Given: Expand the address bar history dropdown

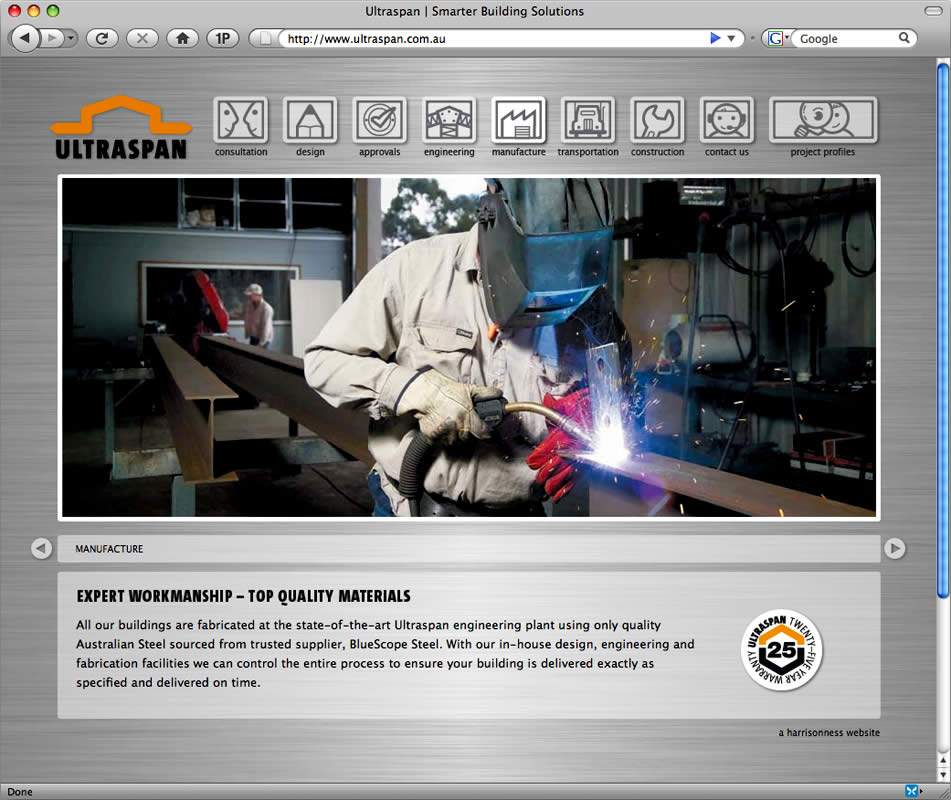Looking at the screenshot, I should tap(731, 38).
